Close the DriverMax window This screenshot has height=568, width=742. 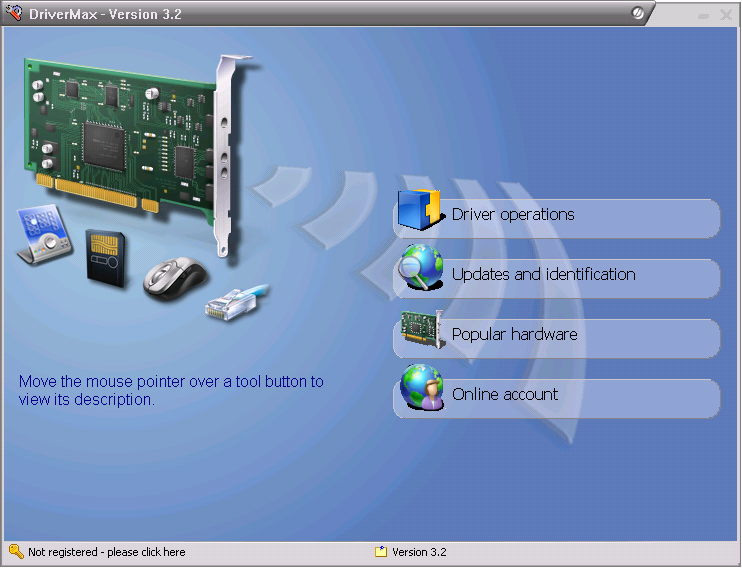pyautogui.click(x=726, y=15)
